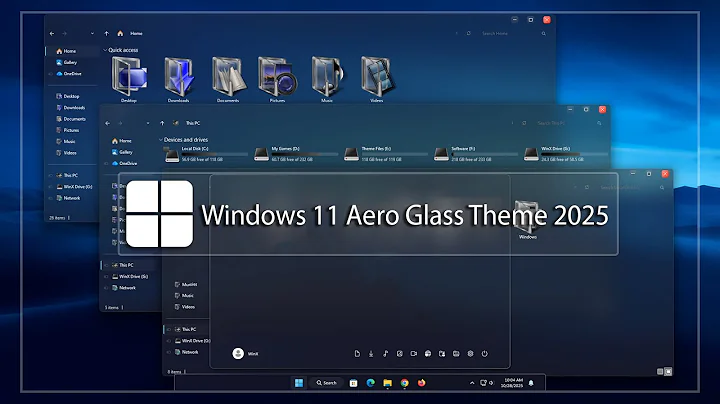Open the Pictures folder in Quick access
Screen dimensions: 720x404
point(277,79)
